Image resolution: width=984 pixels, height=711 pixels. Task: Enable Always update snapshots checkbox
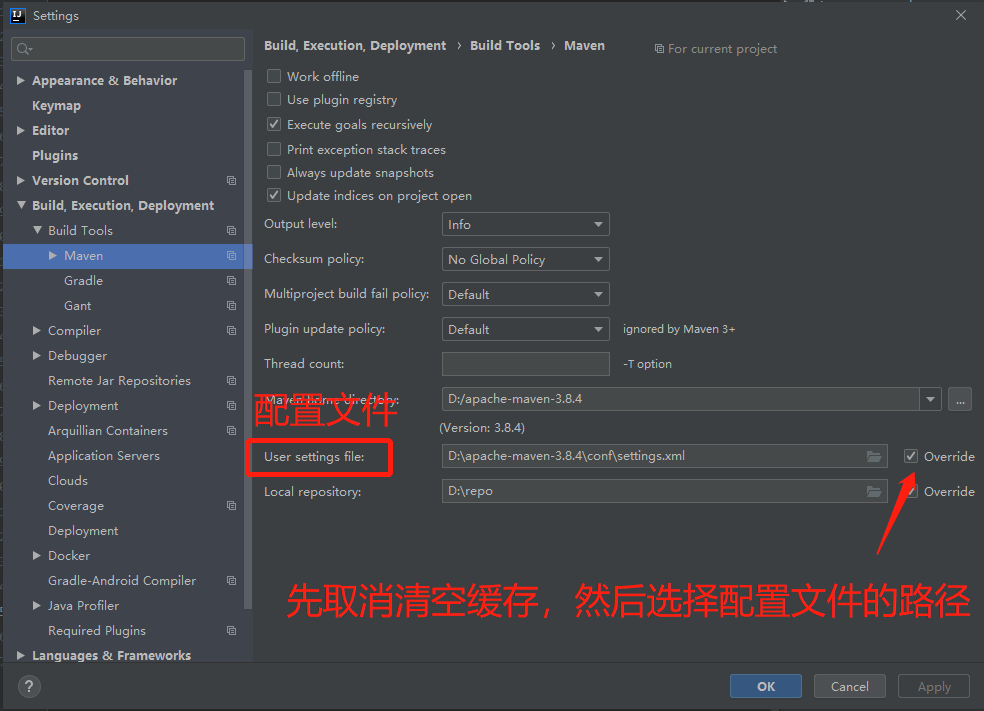click(274, 172)
